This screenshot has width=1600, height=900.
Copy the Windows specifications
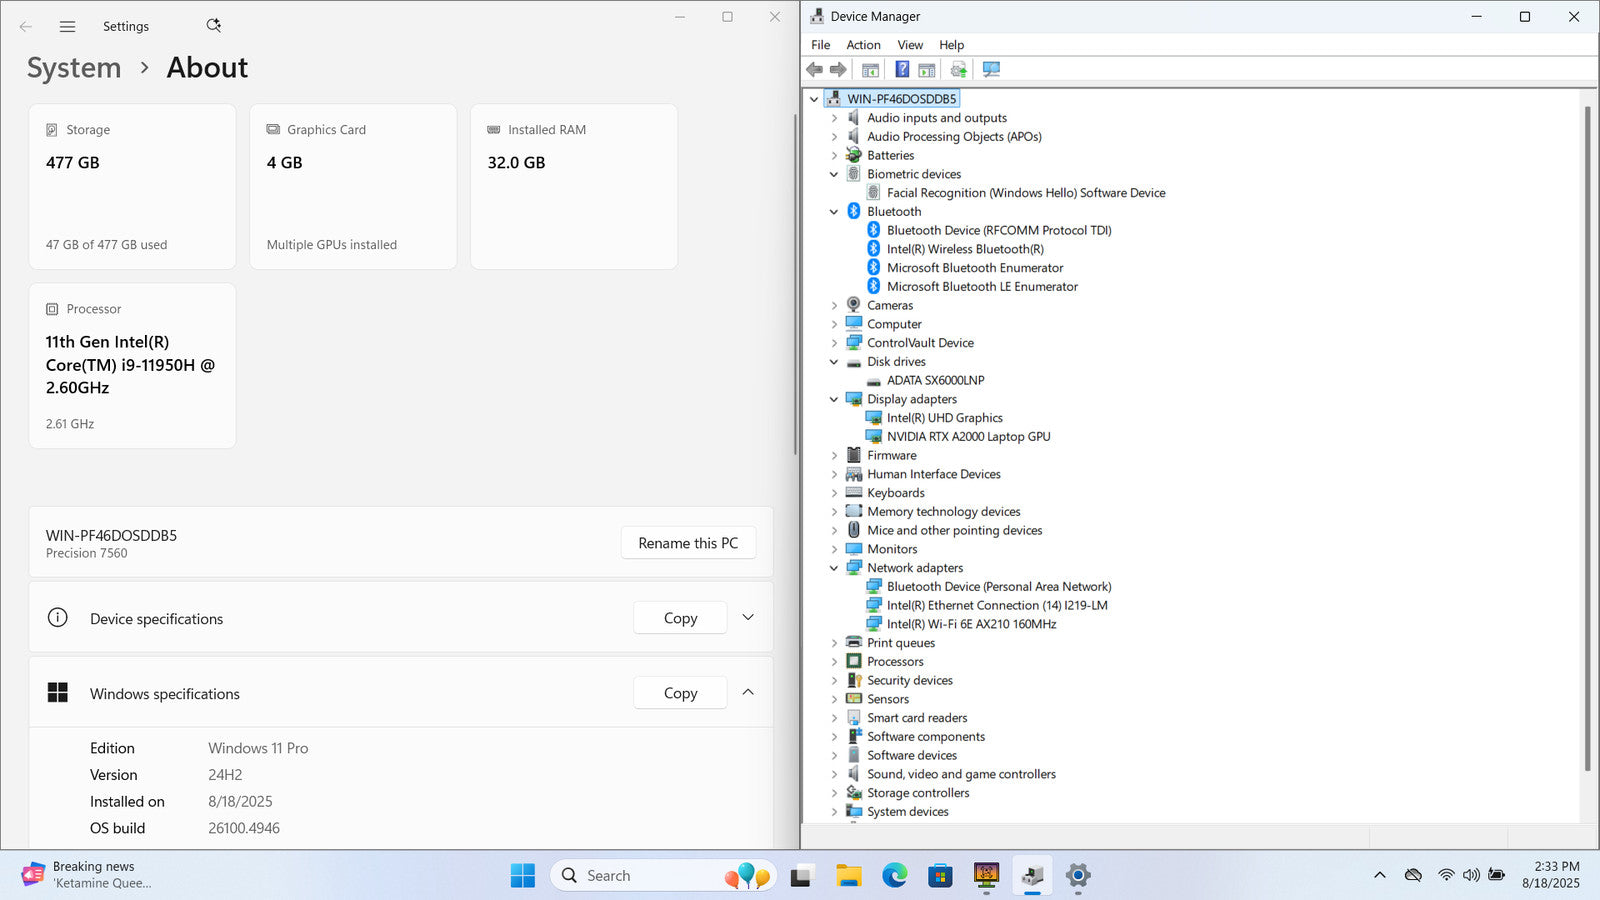click(x=680, y=693)
